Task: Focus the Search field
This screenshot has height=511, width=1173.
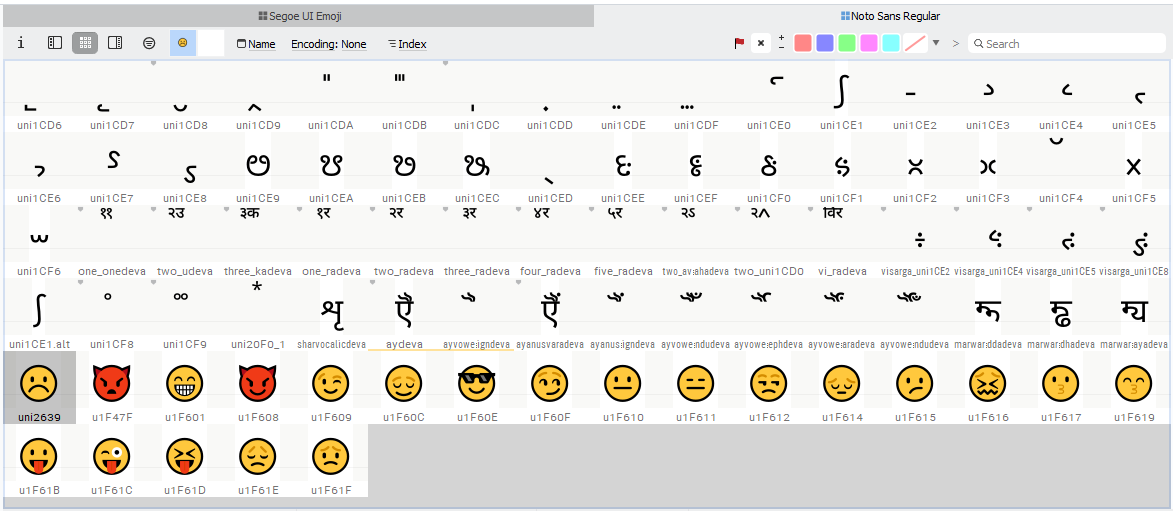Action: click(x=1067, y=43)
